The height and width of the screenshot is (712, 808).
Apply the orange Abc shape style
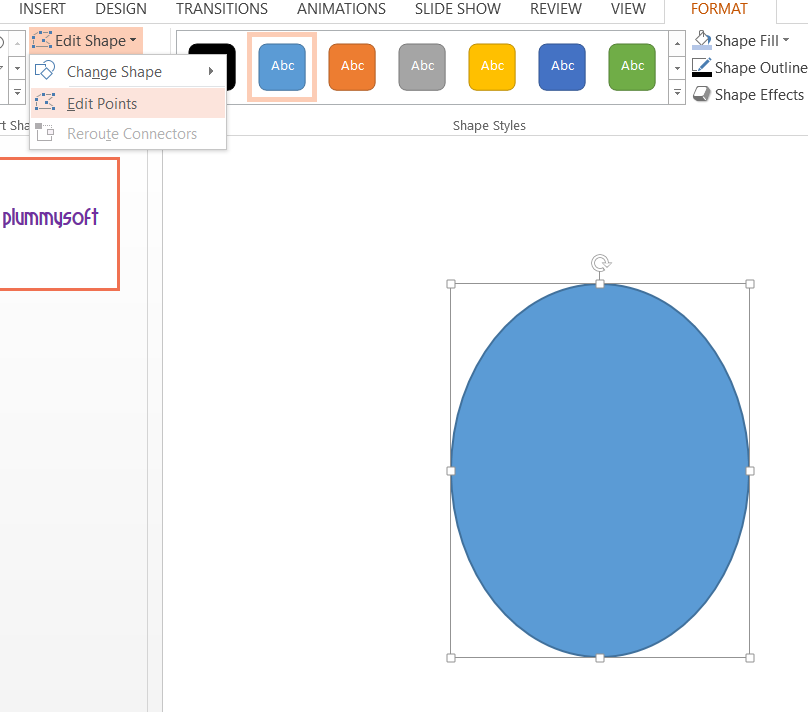[x=352, y=67]
